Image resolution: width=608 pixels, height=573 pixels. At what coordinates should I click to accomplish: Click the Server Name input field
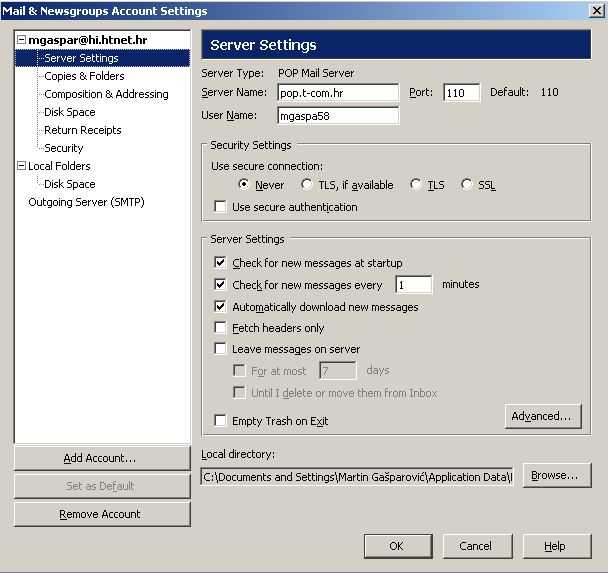pyautogui.click(x=338, y=93)
